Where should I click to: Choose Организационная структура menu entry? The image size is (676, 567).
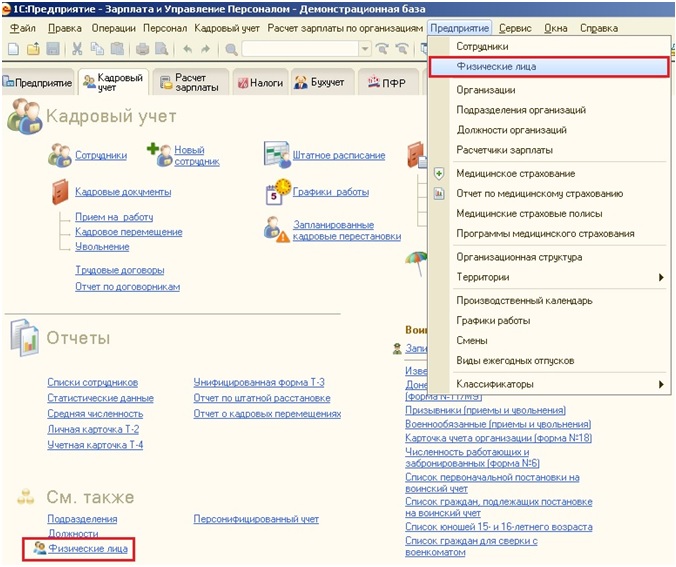pyautogui.click(x=519, y=257)
